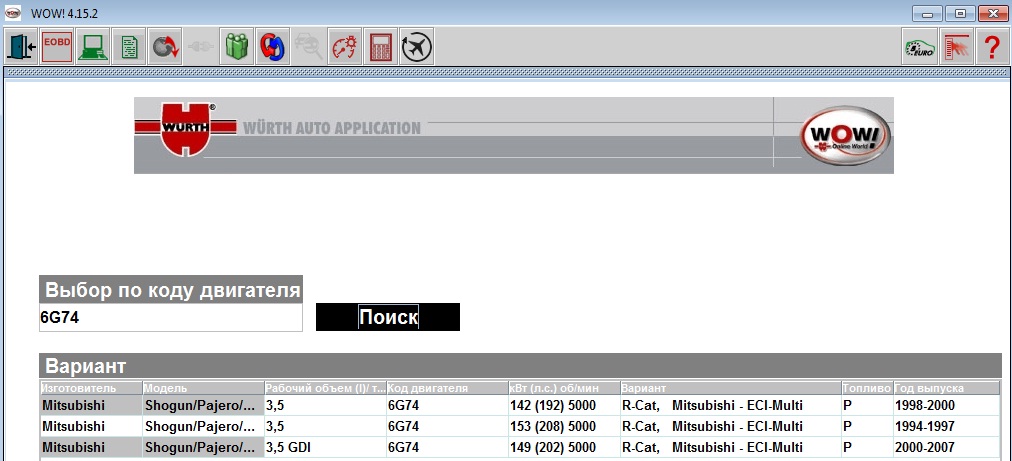Open the red gauge warning light icon

click(345, 47)
